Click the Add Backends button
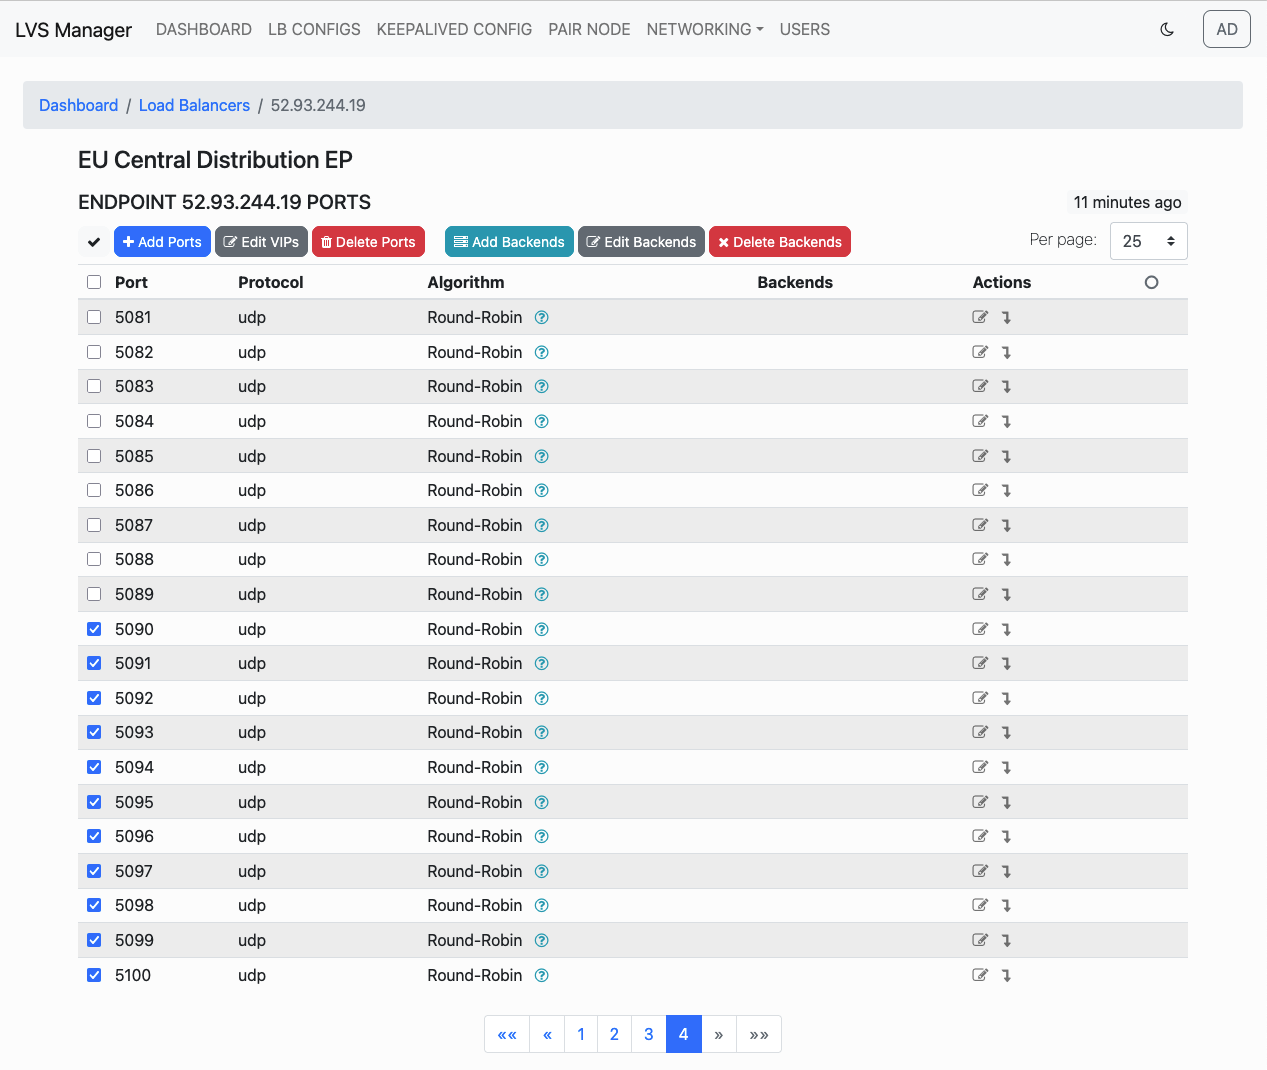 pyautogui.click(x=509, y=242)
